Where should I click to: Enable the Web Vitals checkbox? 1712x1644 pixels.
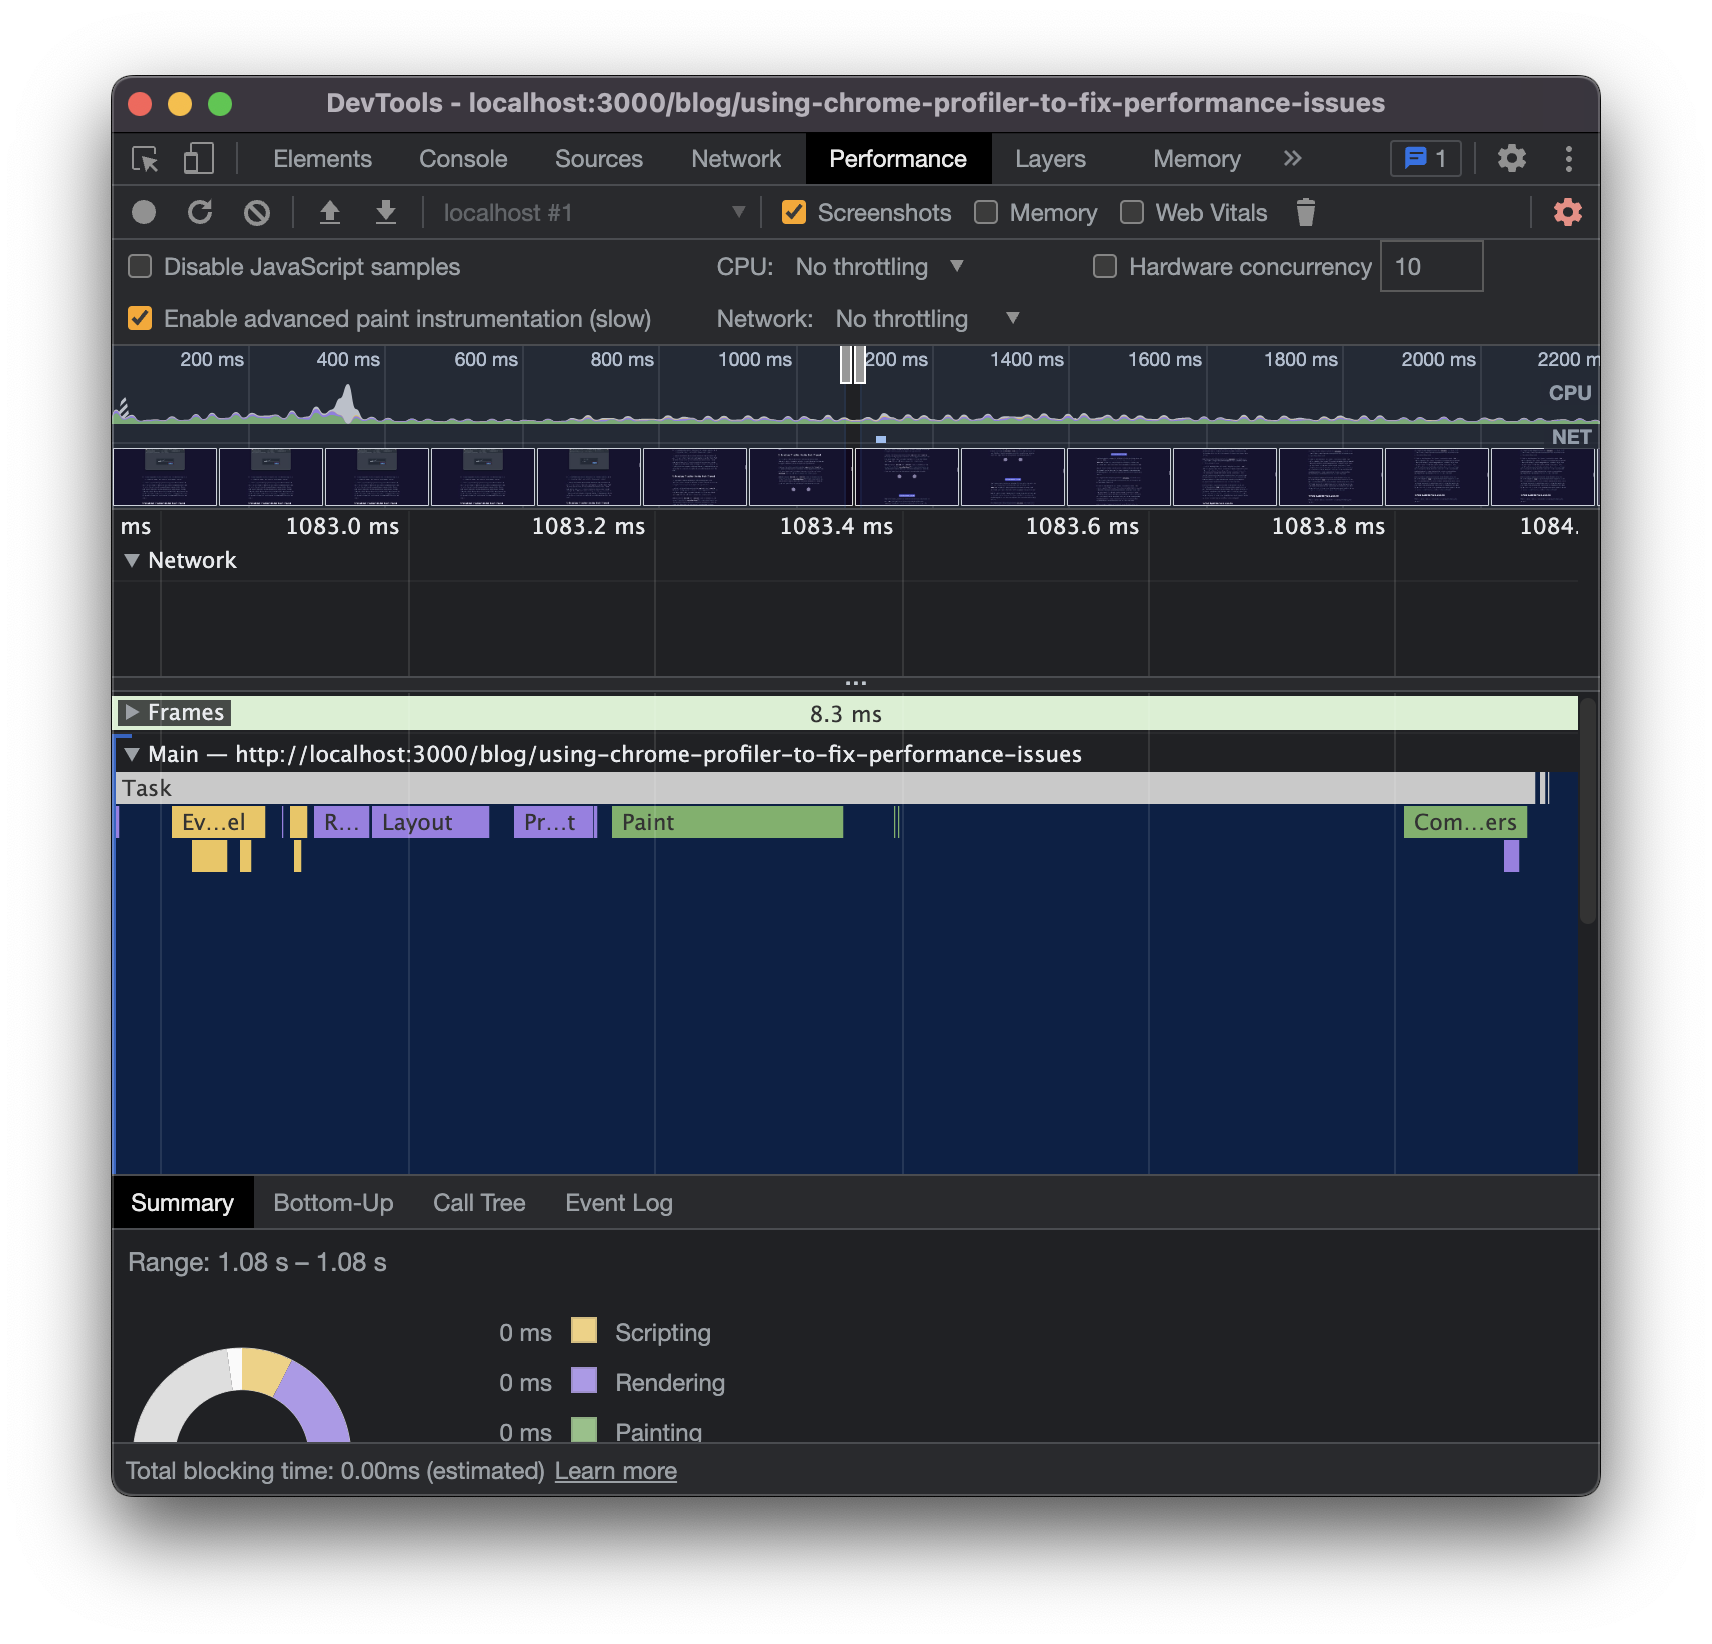1132,213
